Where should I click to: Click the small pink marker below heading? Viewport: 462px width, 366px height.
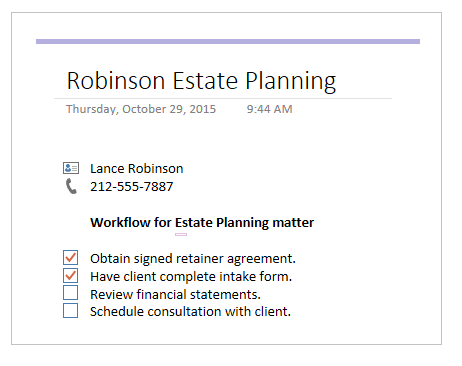[x=181, y=234]
